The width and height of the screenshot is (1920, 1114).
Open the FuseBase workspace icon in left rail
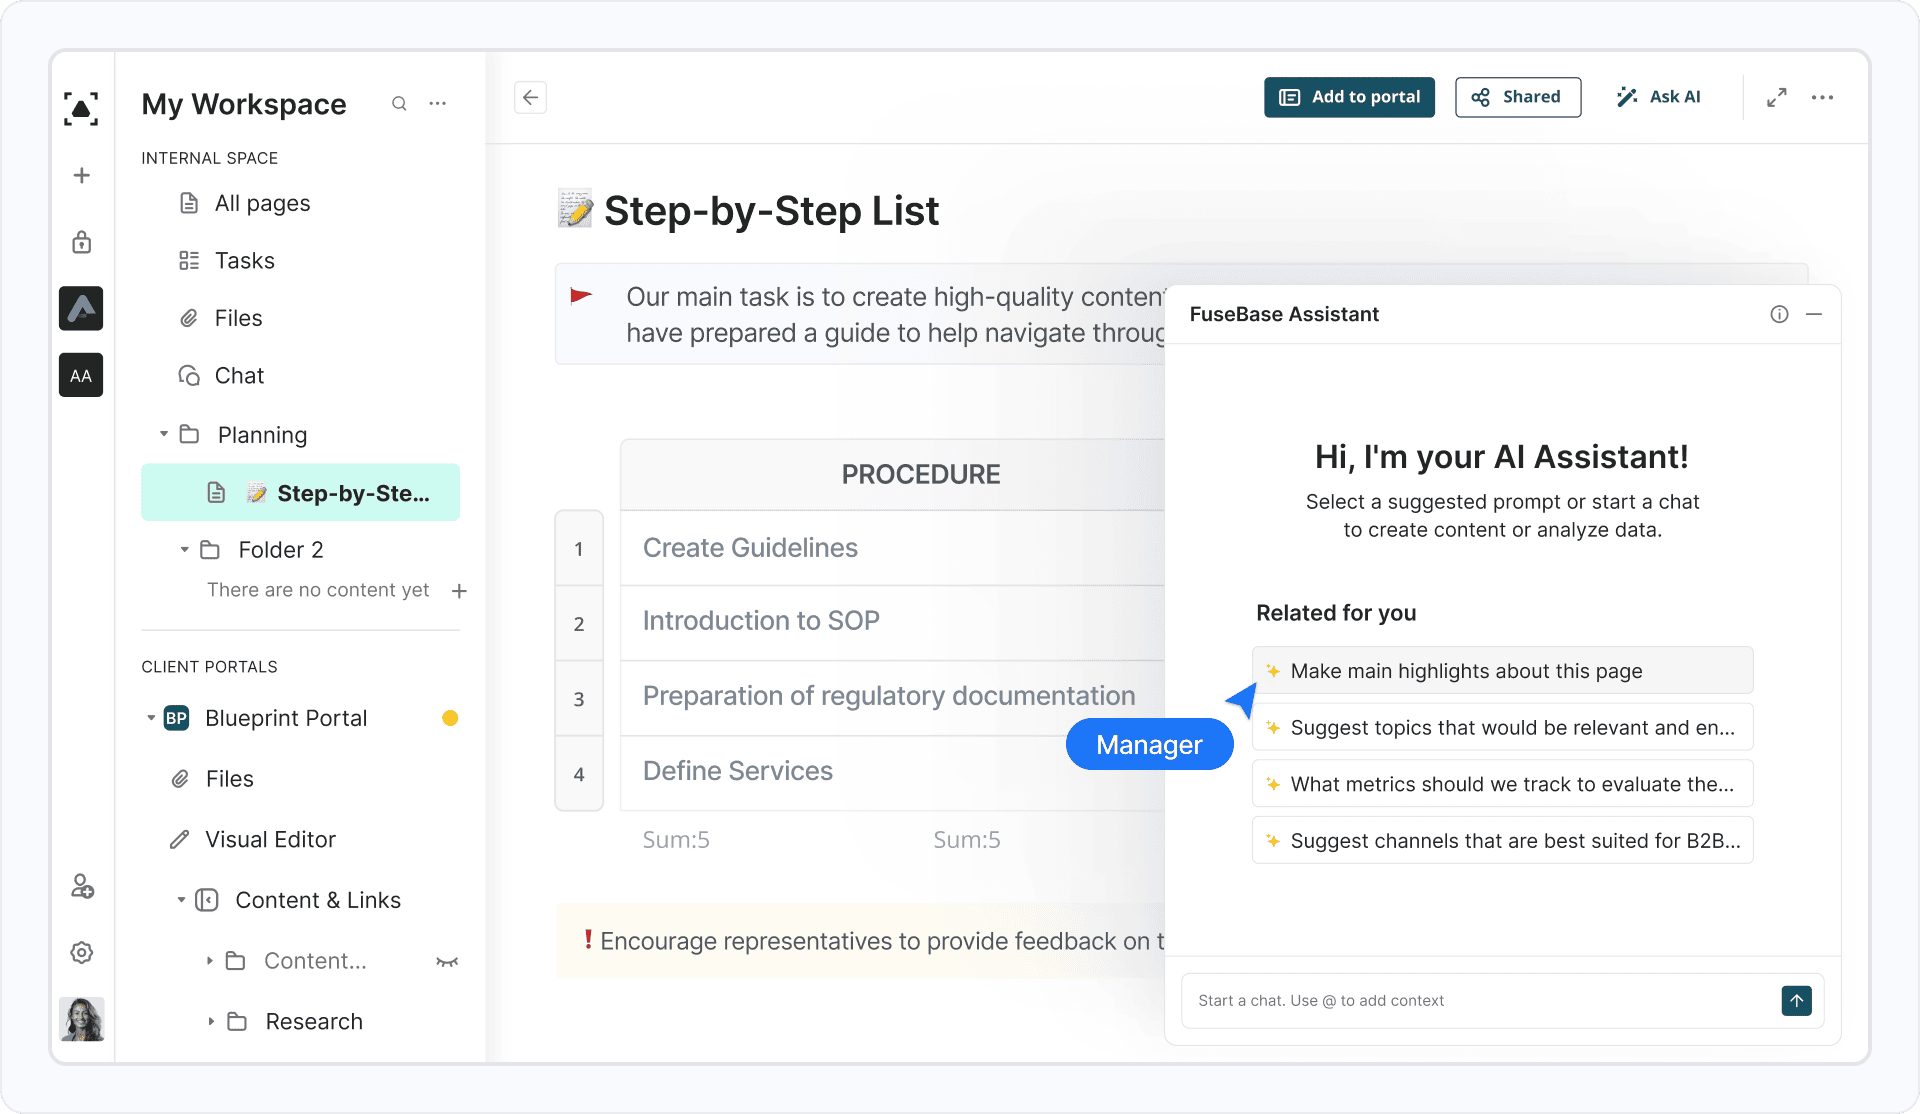(x=80, y=308)
